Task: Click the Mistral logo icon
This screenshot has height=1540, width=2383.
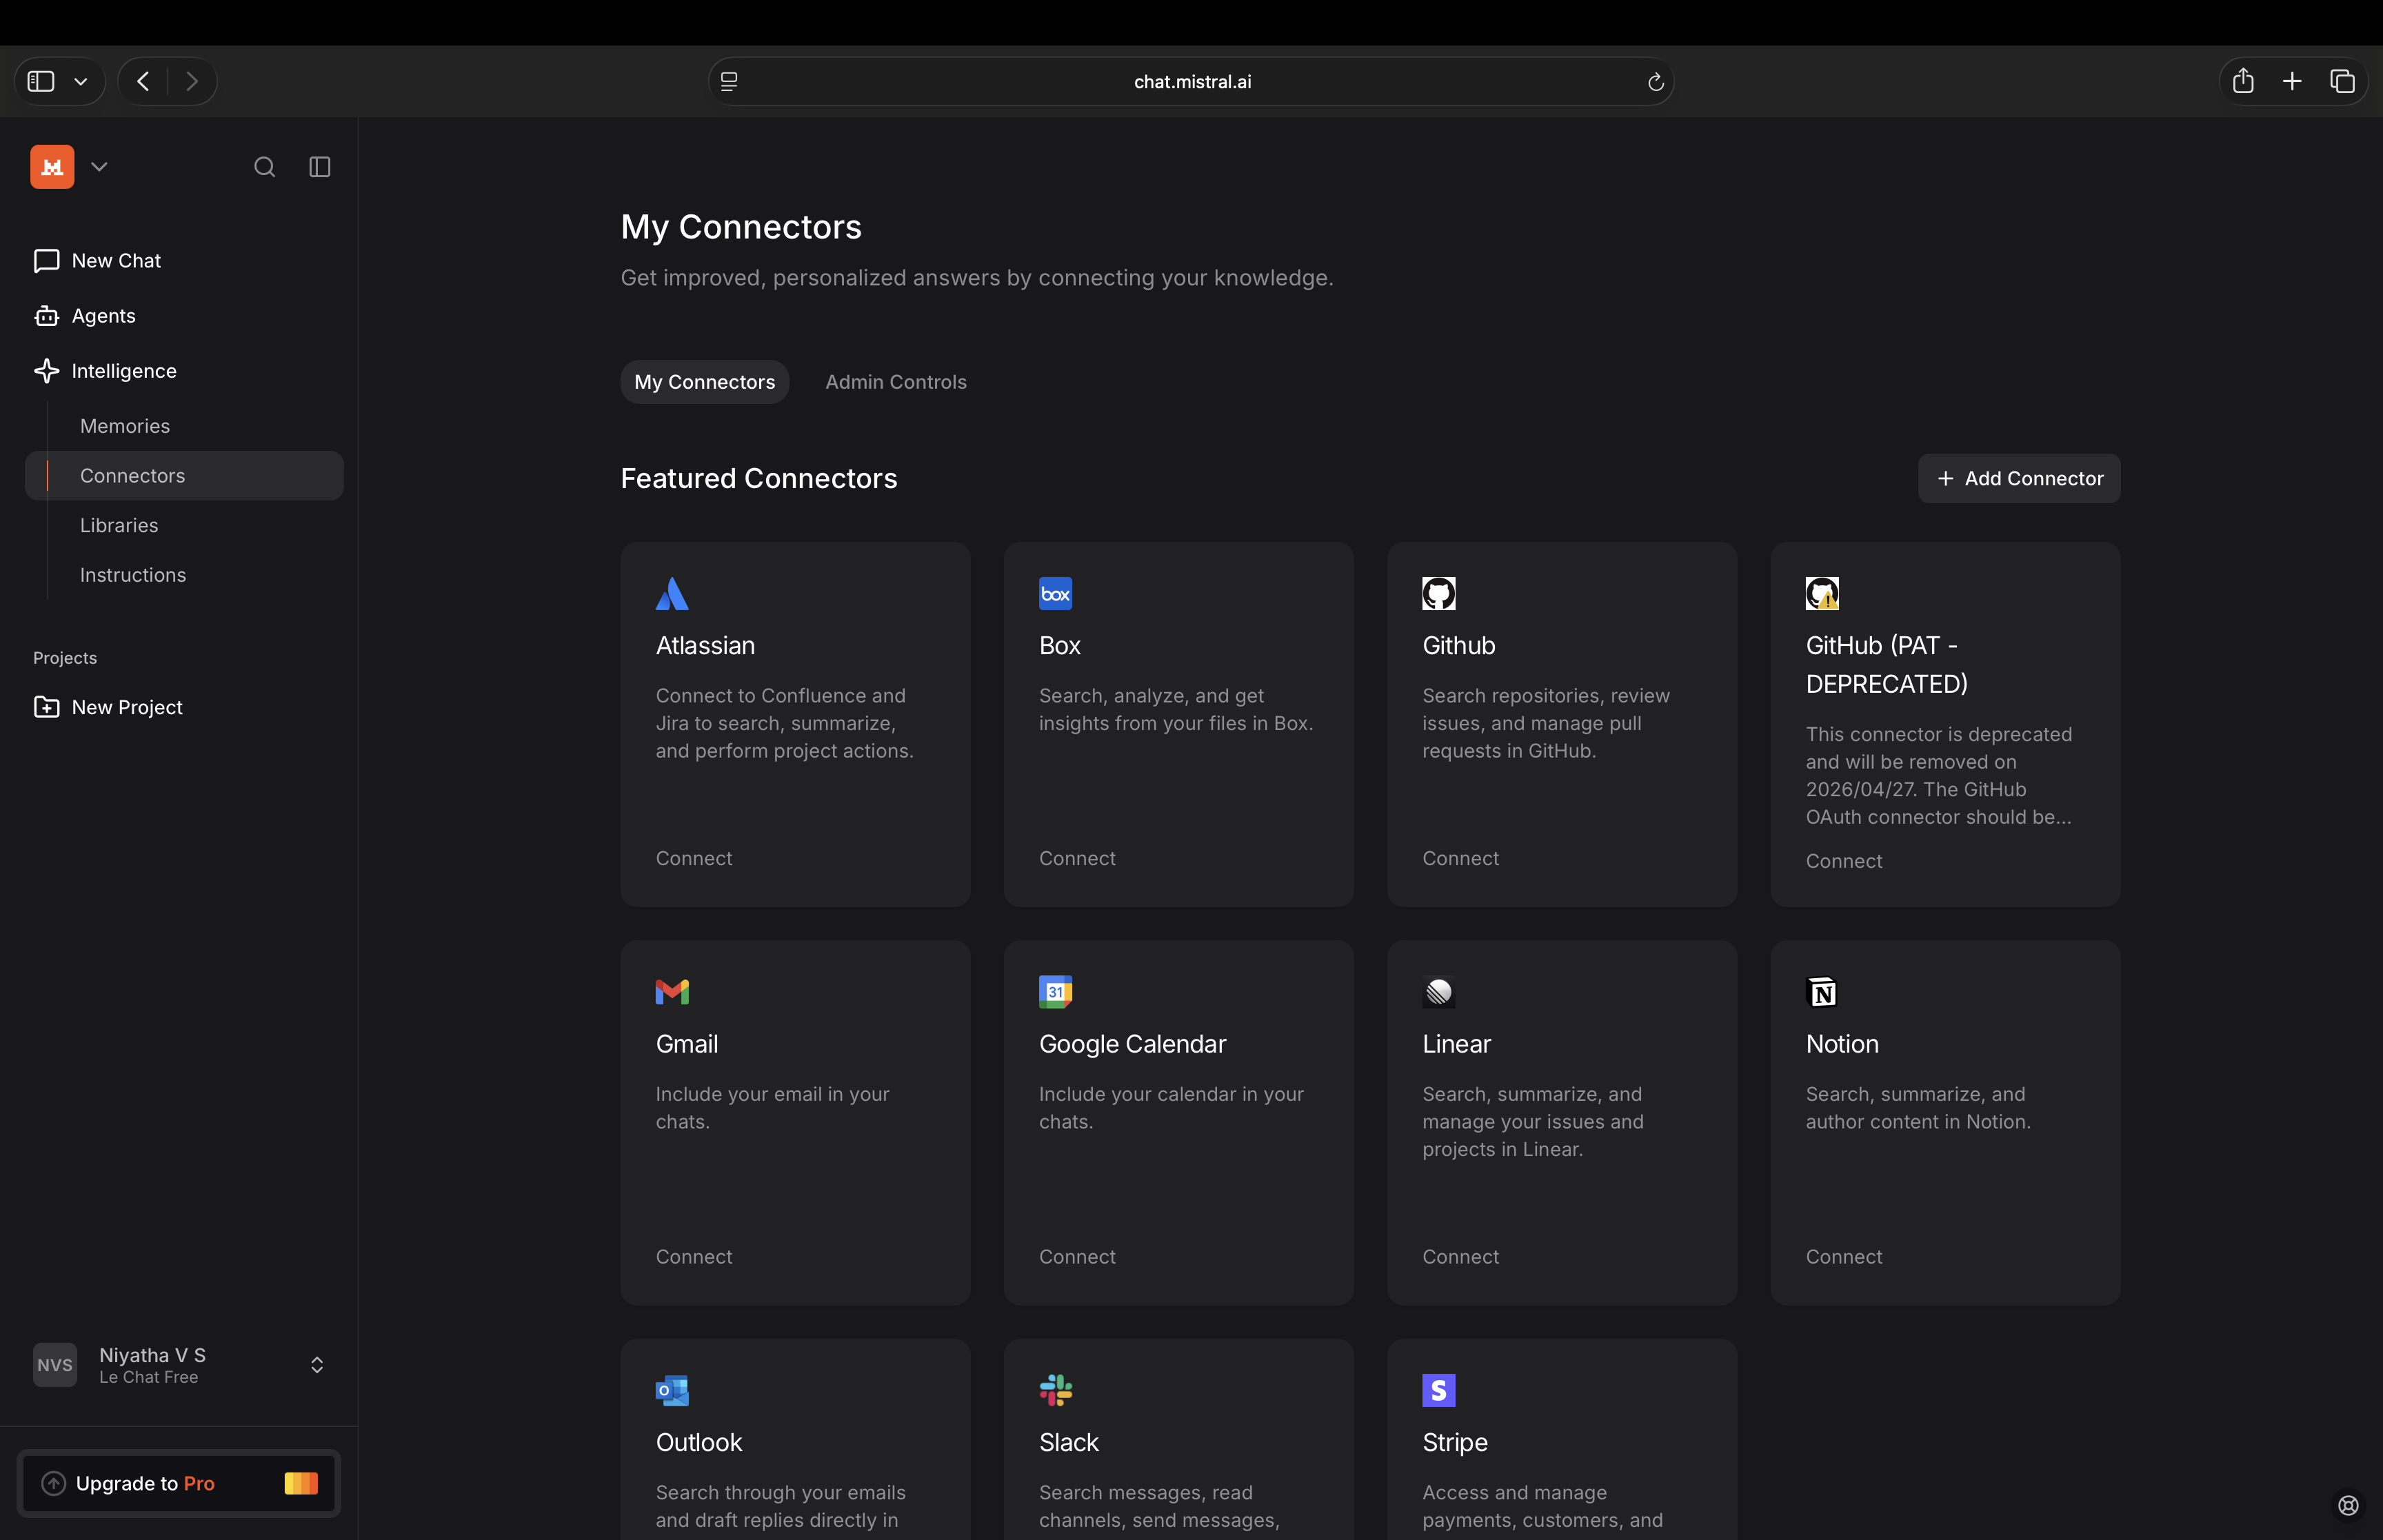Action: [52, 167]
